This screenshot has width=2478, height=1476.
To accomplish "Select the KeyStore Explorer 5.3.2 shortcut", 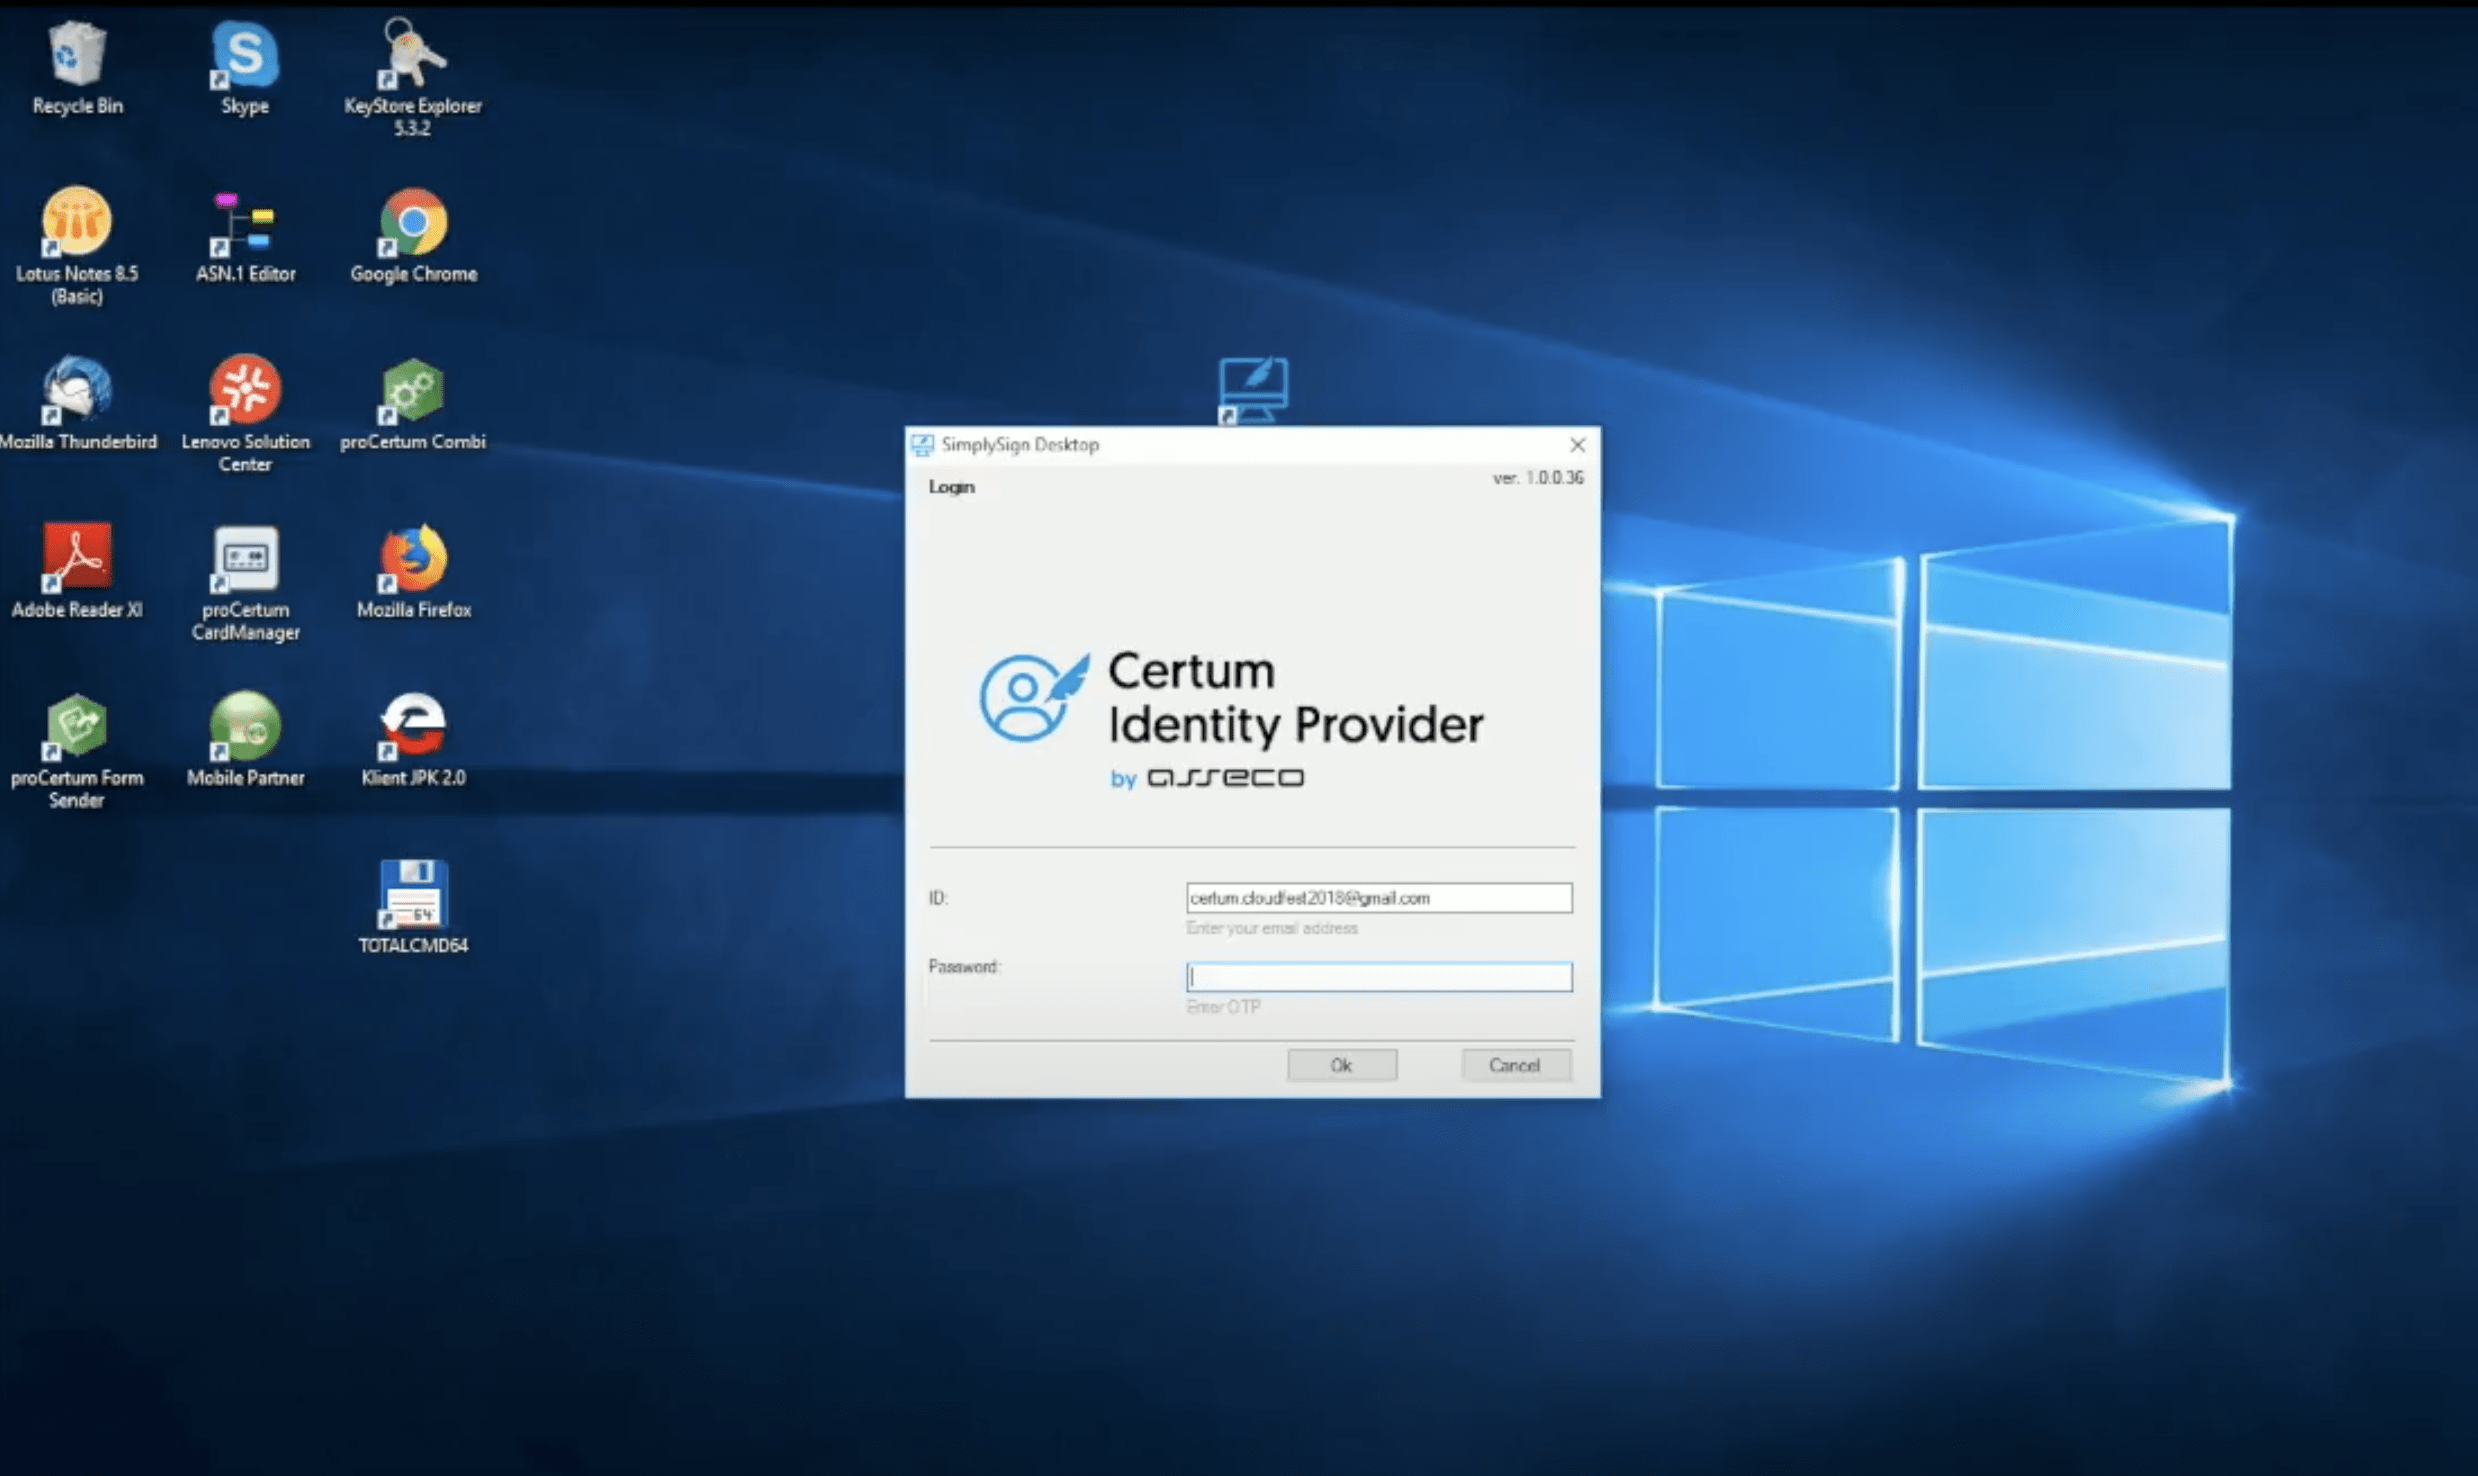I will coord(412,76).
